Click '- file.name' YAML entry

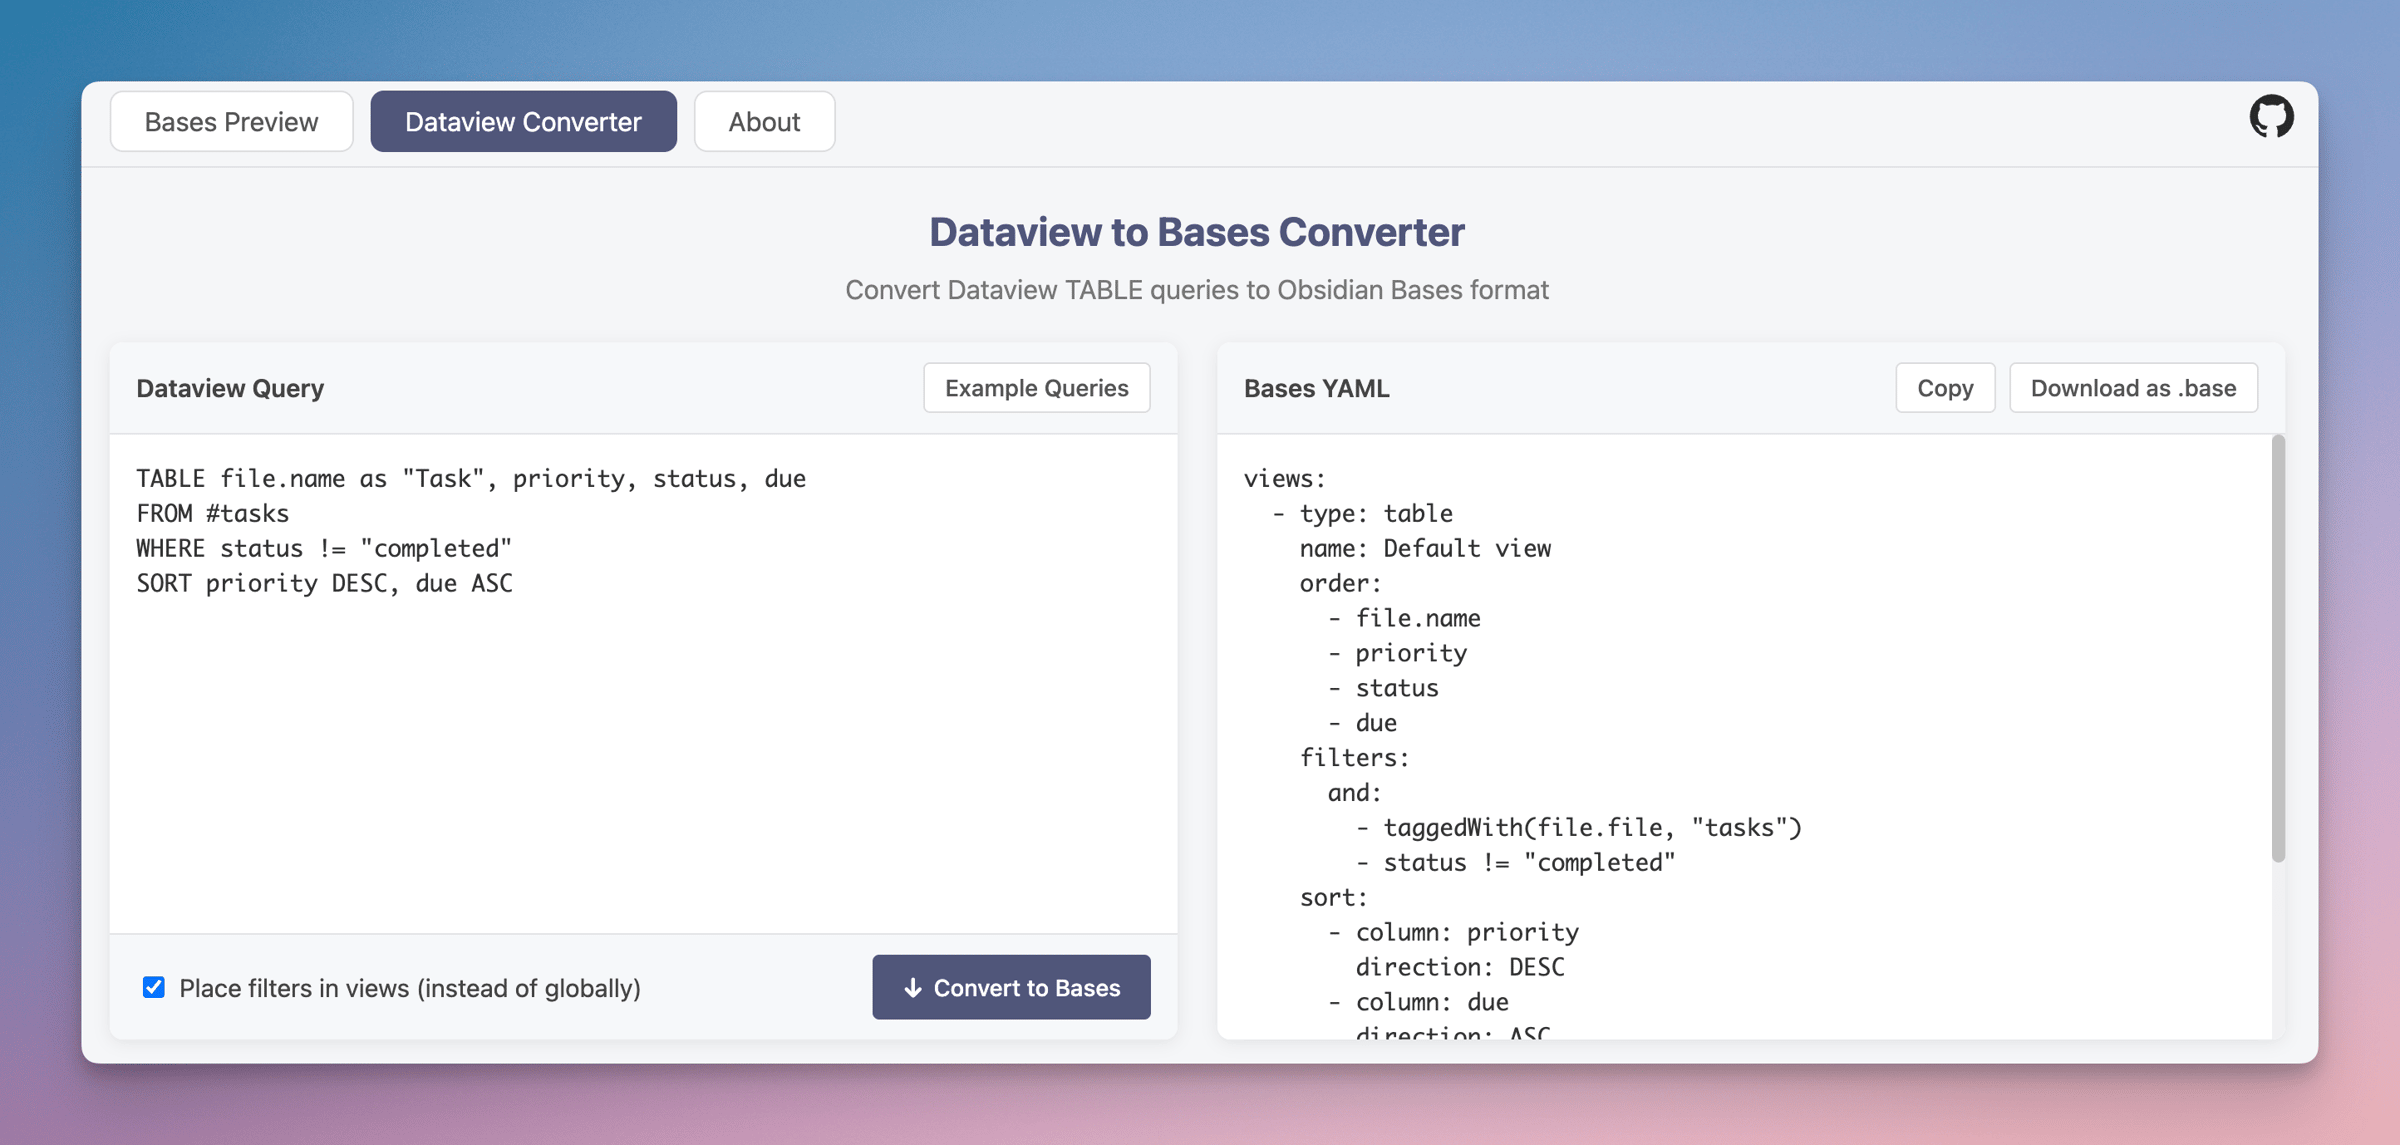[1404, 618]
